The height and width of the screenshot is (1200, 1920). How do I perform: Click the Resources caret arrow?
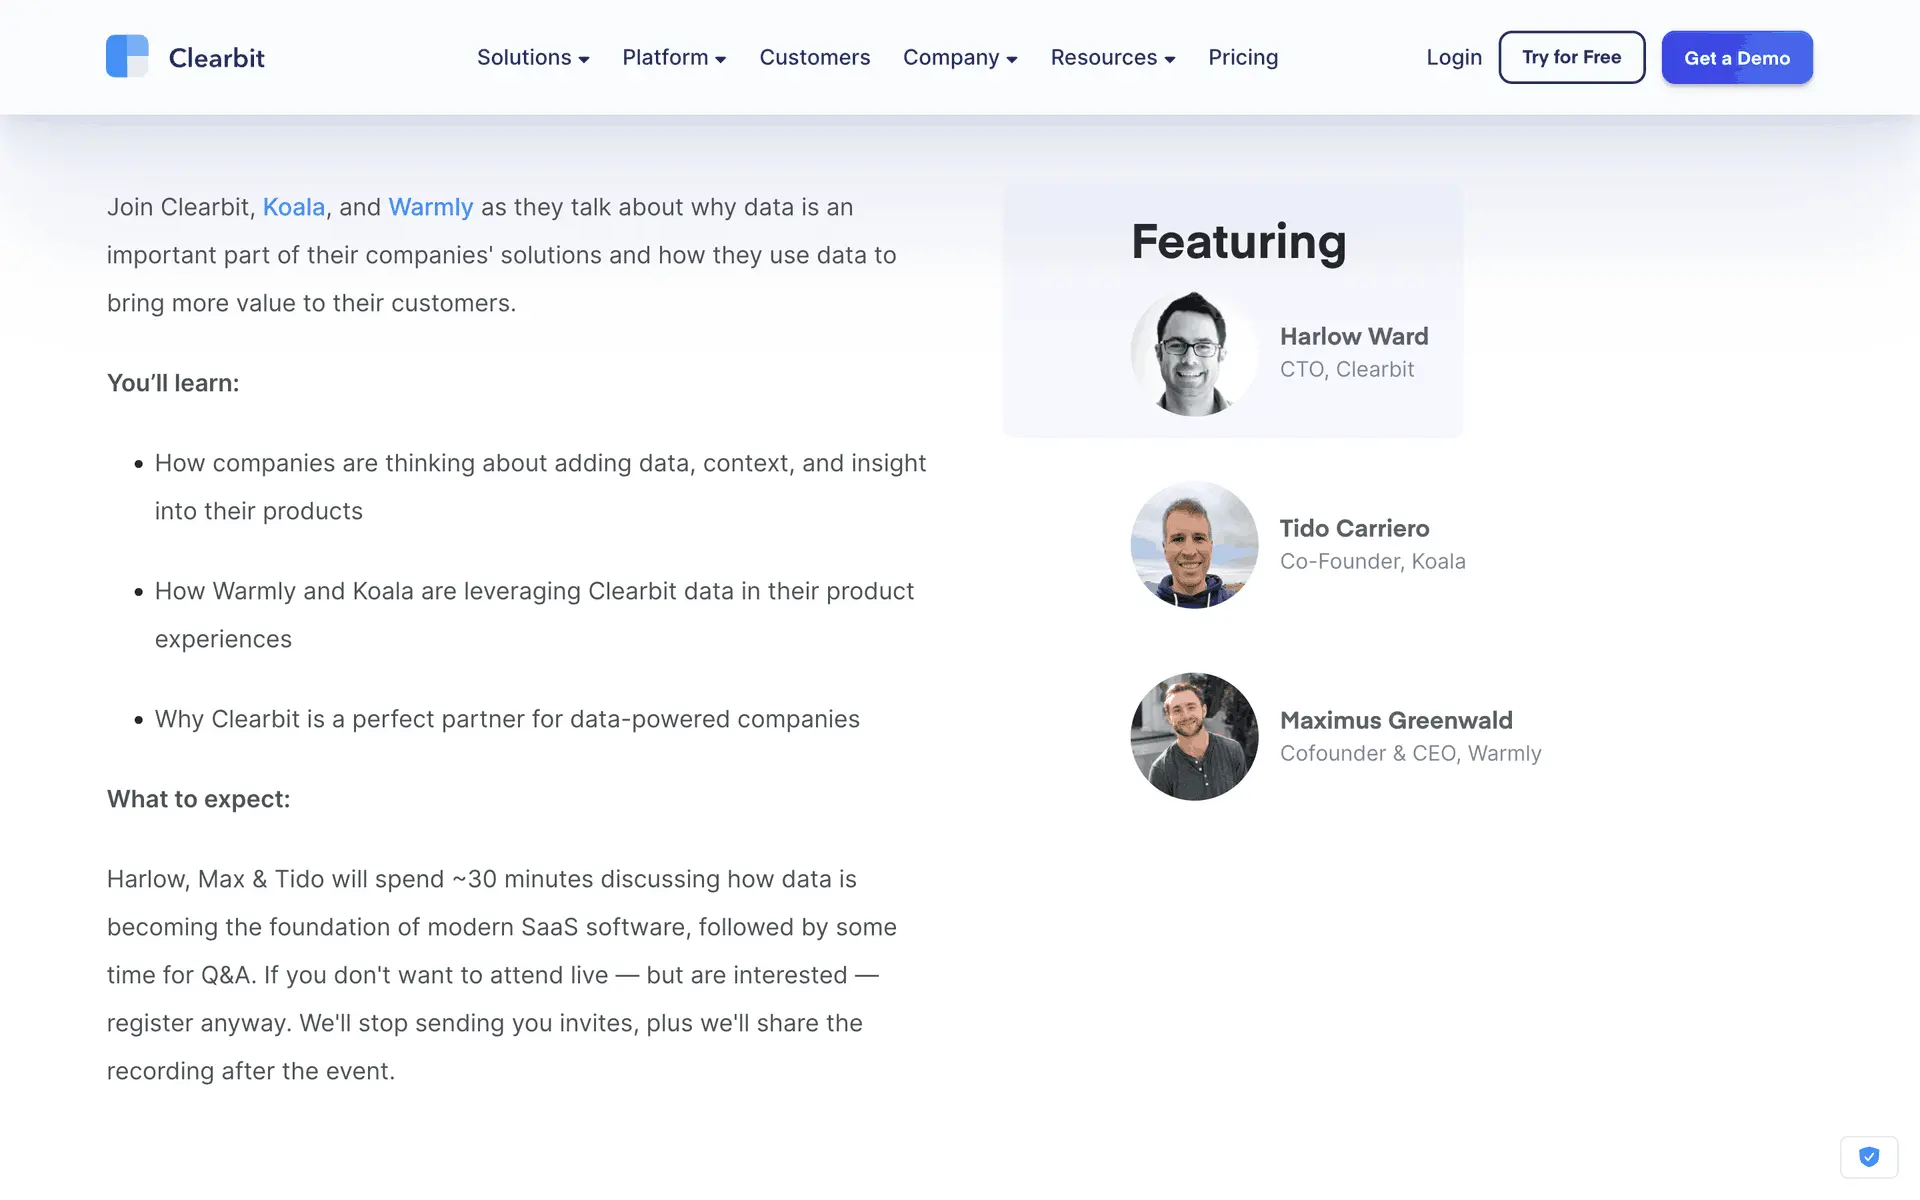1170,60
